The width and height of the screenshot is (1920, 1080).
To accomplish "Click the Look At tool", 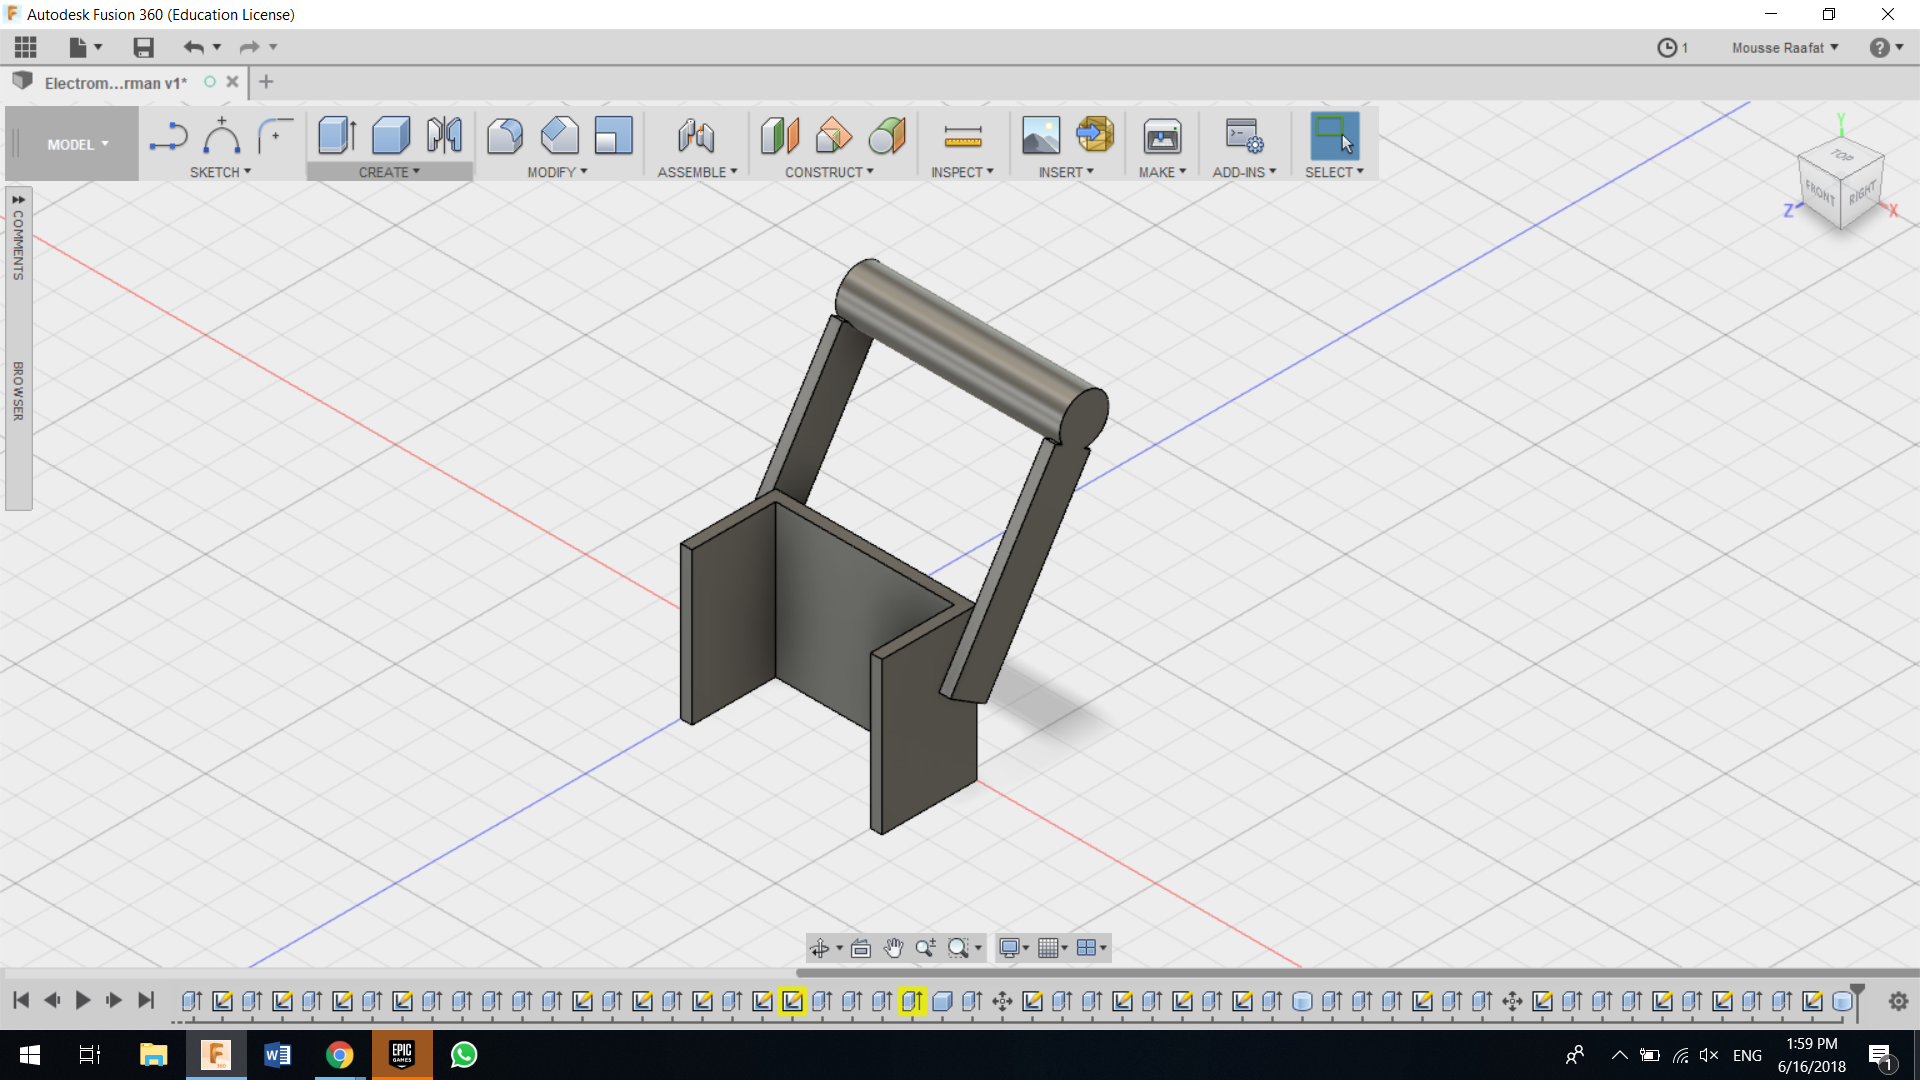I will coord(861,948).
